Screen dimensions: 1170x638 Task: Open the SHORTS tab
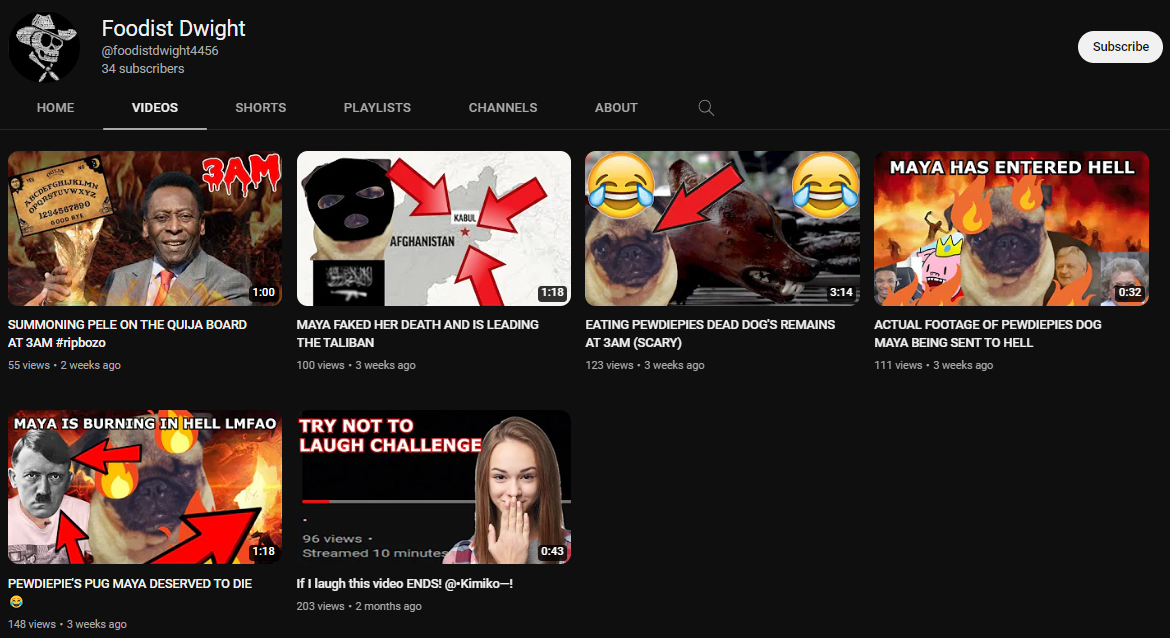[261, 108]
